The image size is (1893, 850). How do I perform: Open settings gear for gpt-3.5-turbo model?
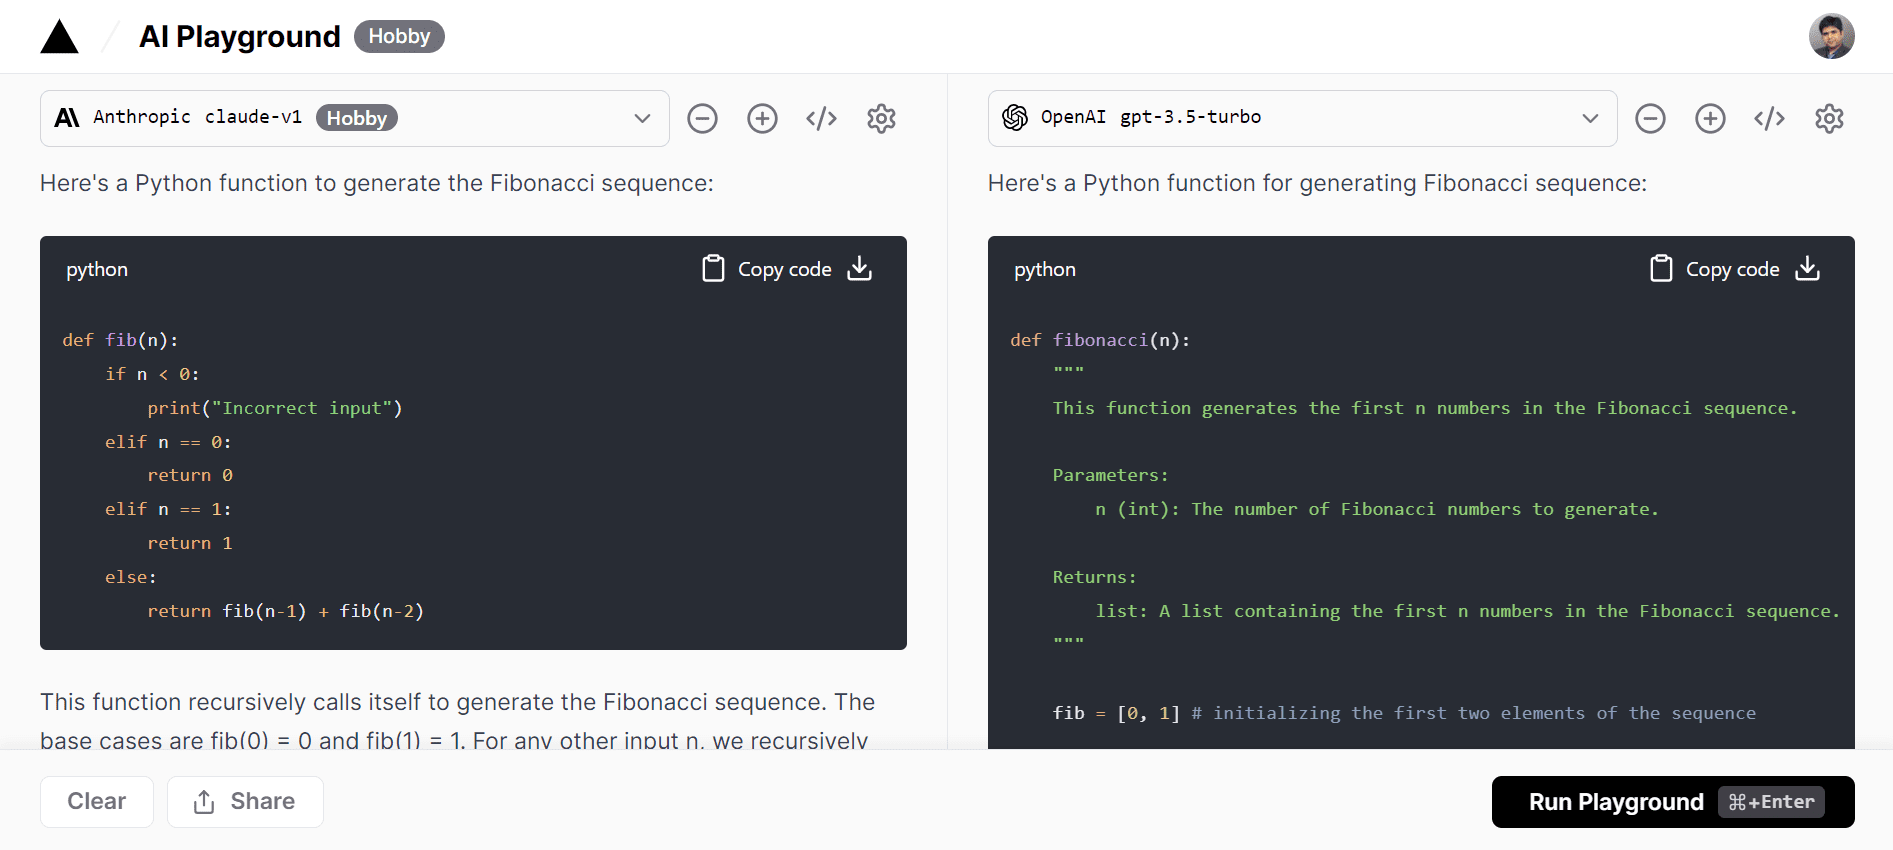click(x=1829, y=119)
